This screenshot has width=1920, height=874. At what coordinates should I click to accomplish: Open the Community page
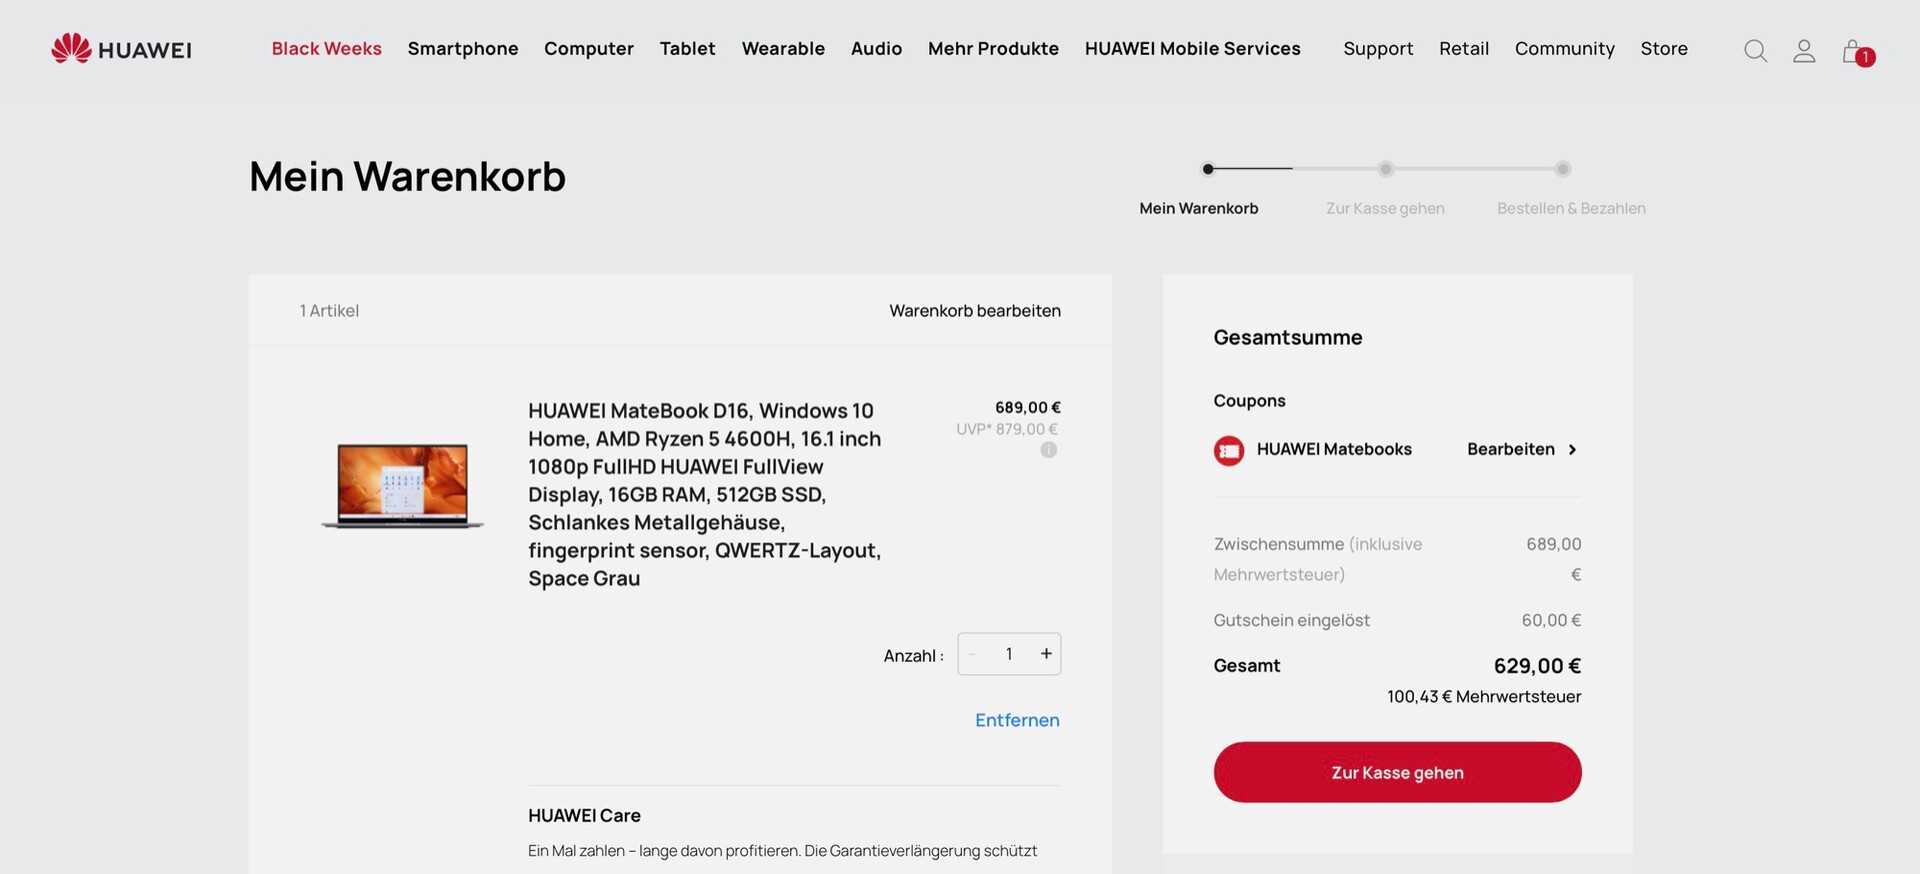coord(1565,49)
